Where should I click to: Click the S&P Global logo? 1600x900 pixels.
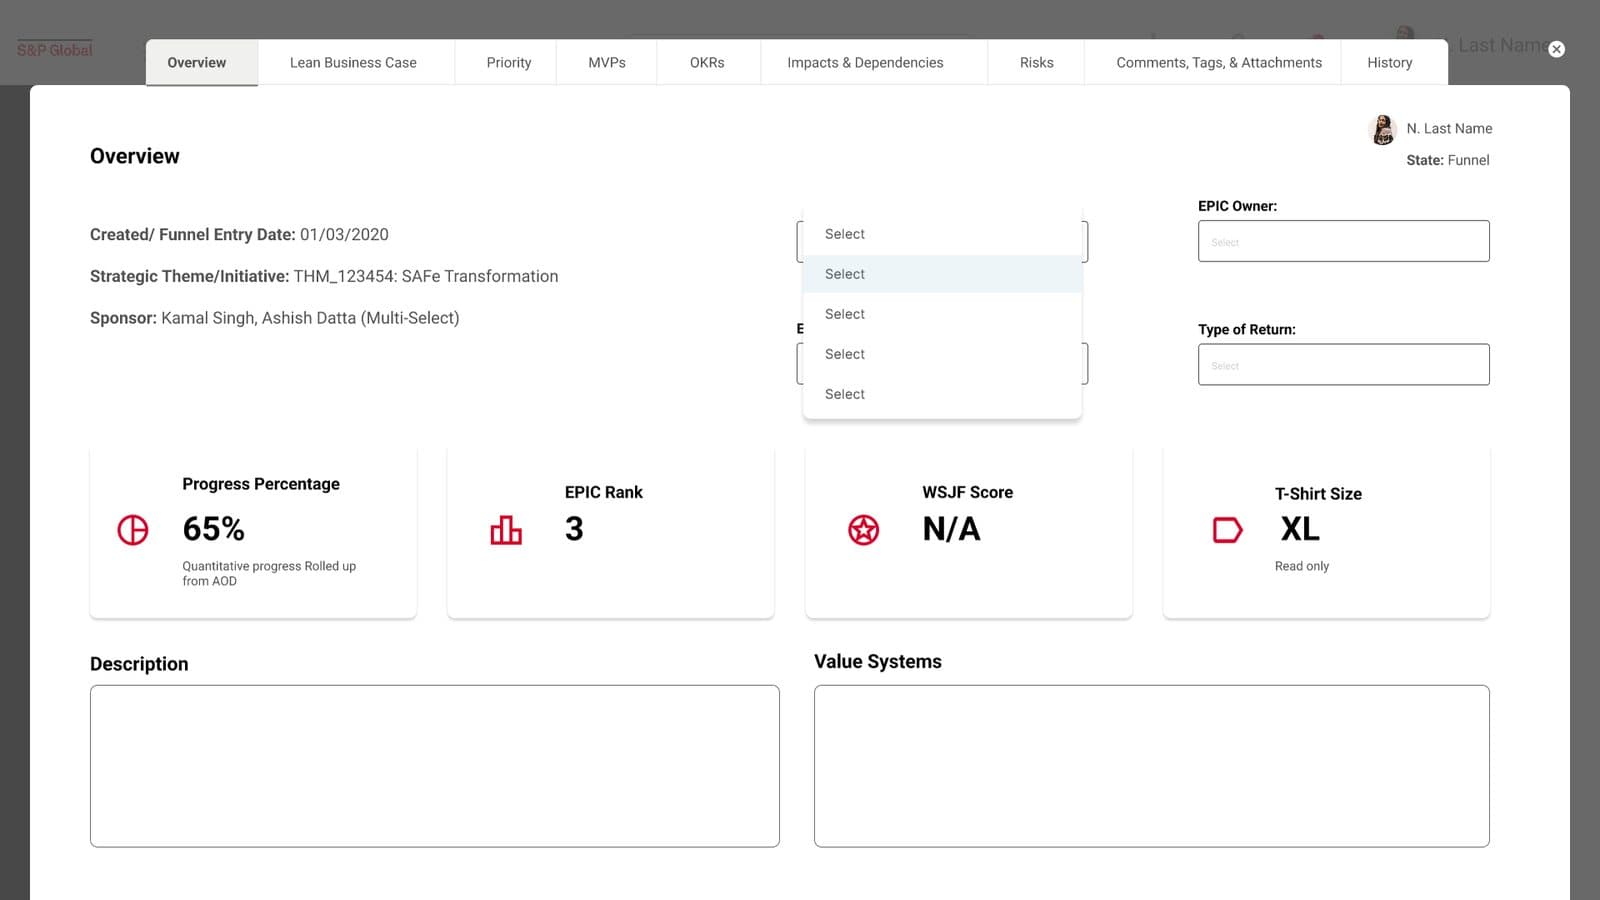55,50
